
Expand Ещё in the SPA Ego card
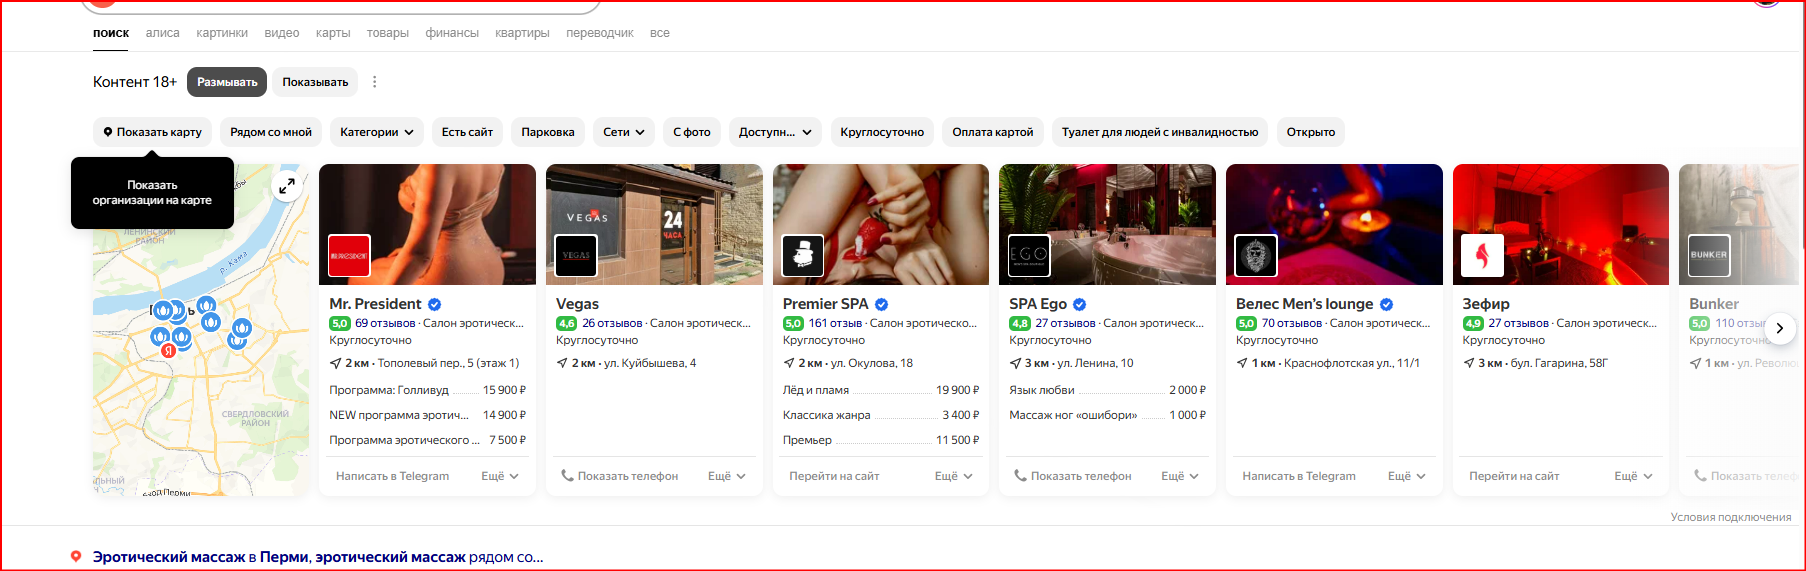coord(1180,476)
